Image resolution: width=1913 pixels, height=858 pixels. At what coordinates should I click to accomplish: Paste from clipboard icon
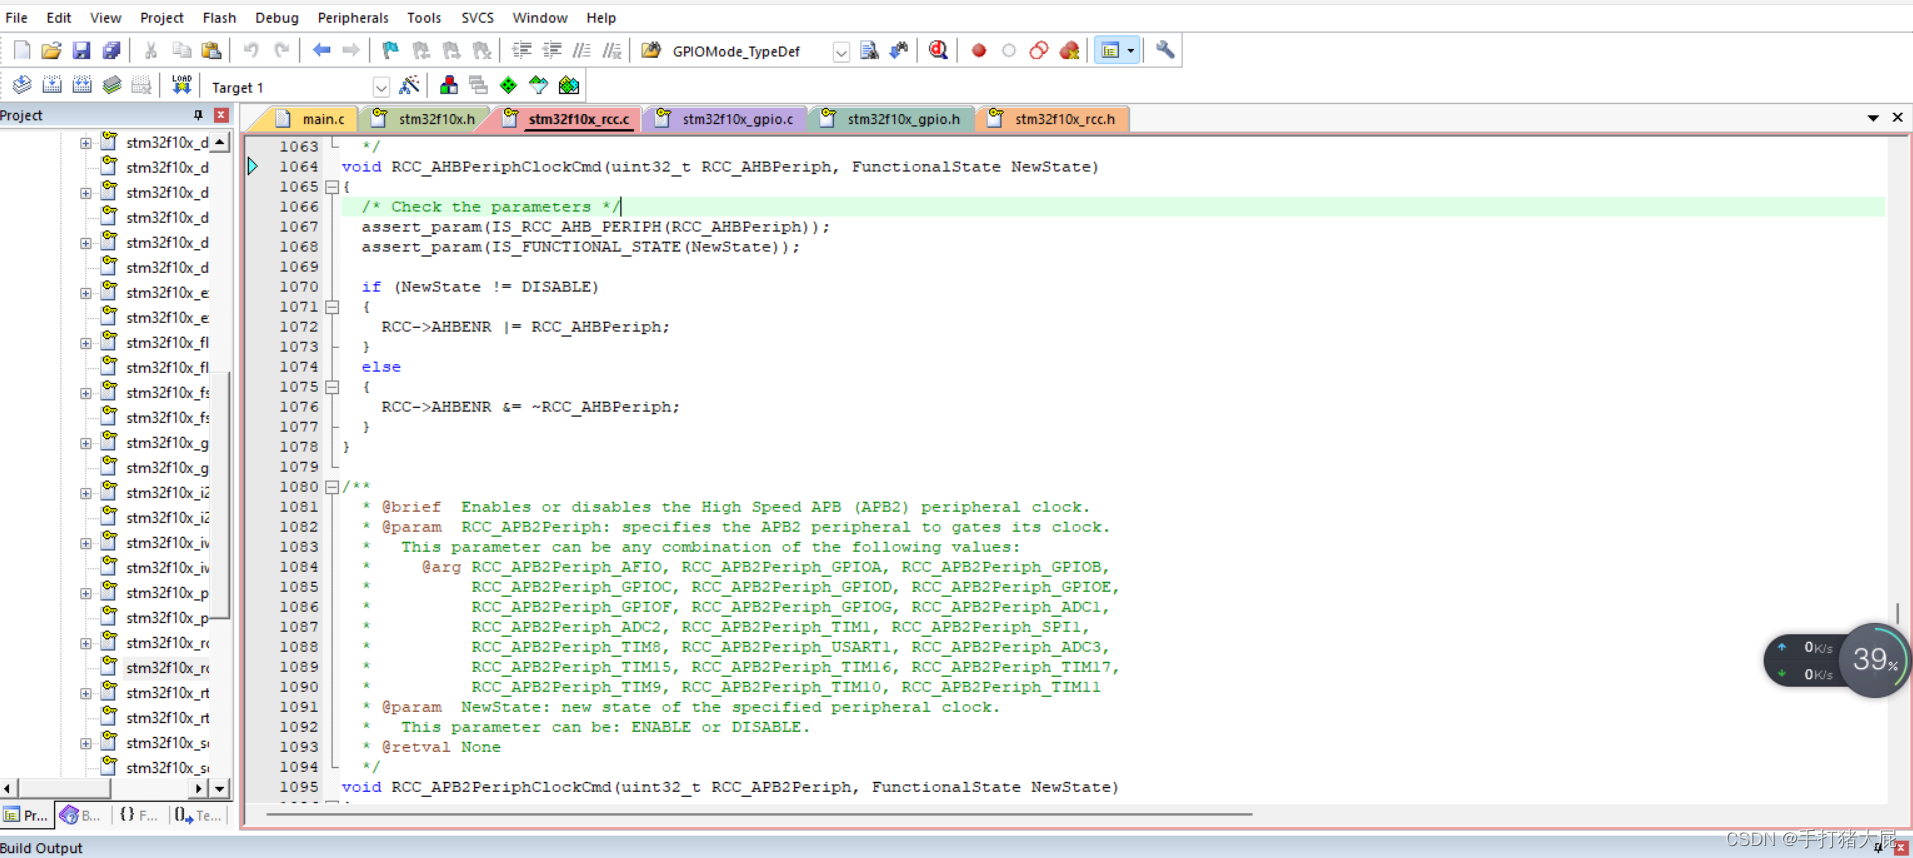pos(212,50)
